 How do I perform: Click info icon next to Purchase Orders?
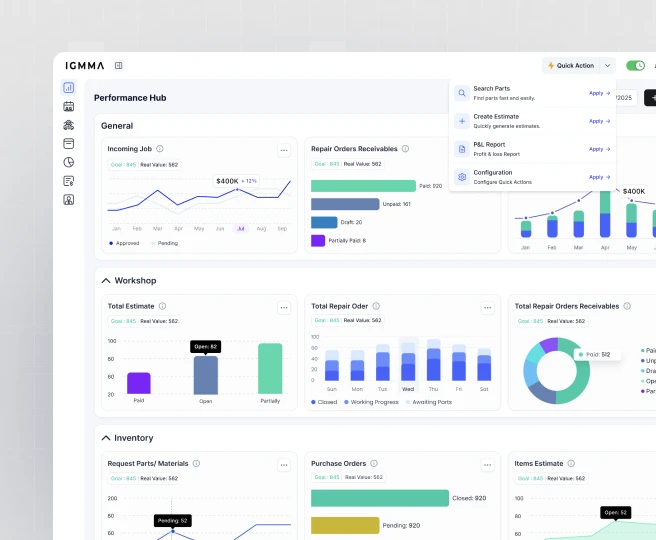click(374, 463)
